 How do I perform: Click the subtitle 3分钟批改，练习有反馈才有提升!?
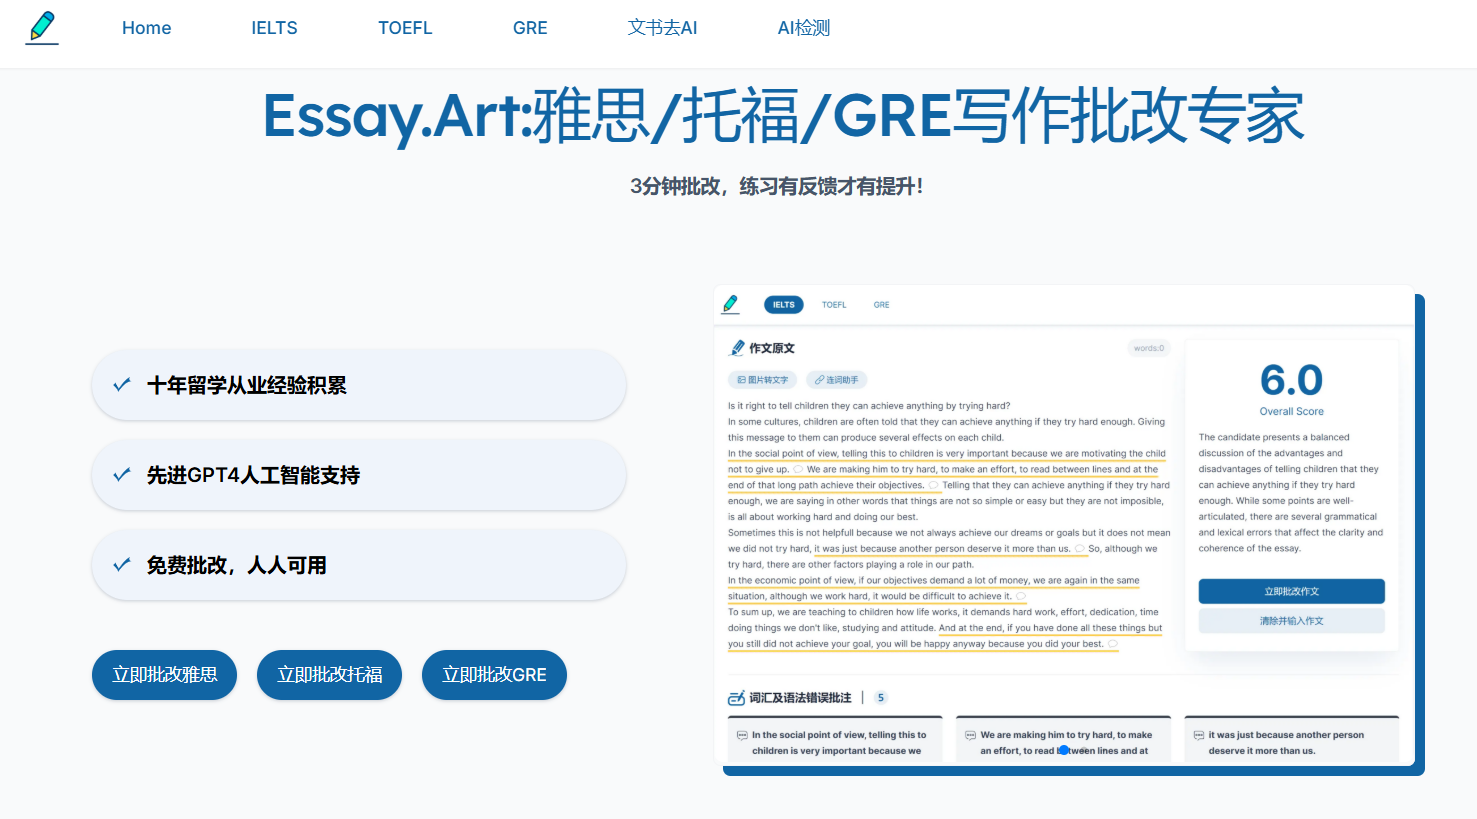click(x=777, y=186)
